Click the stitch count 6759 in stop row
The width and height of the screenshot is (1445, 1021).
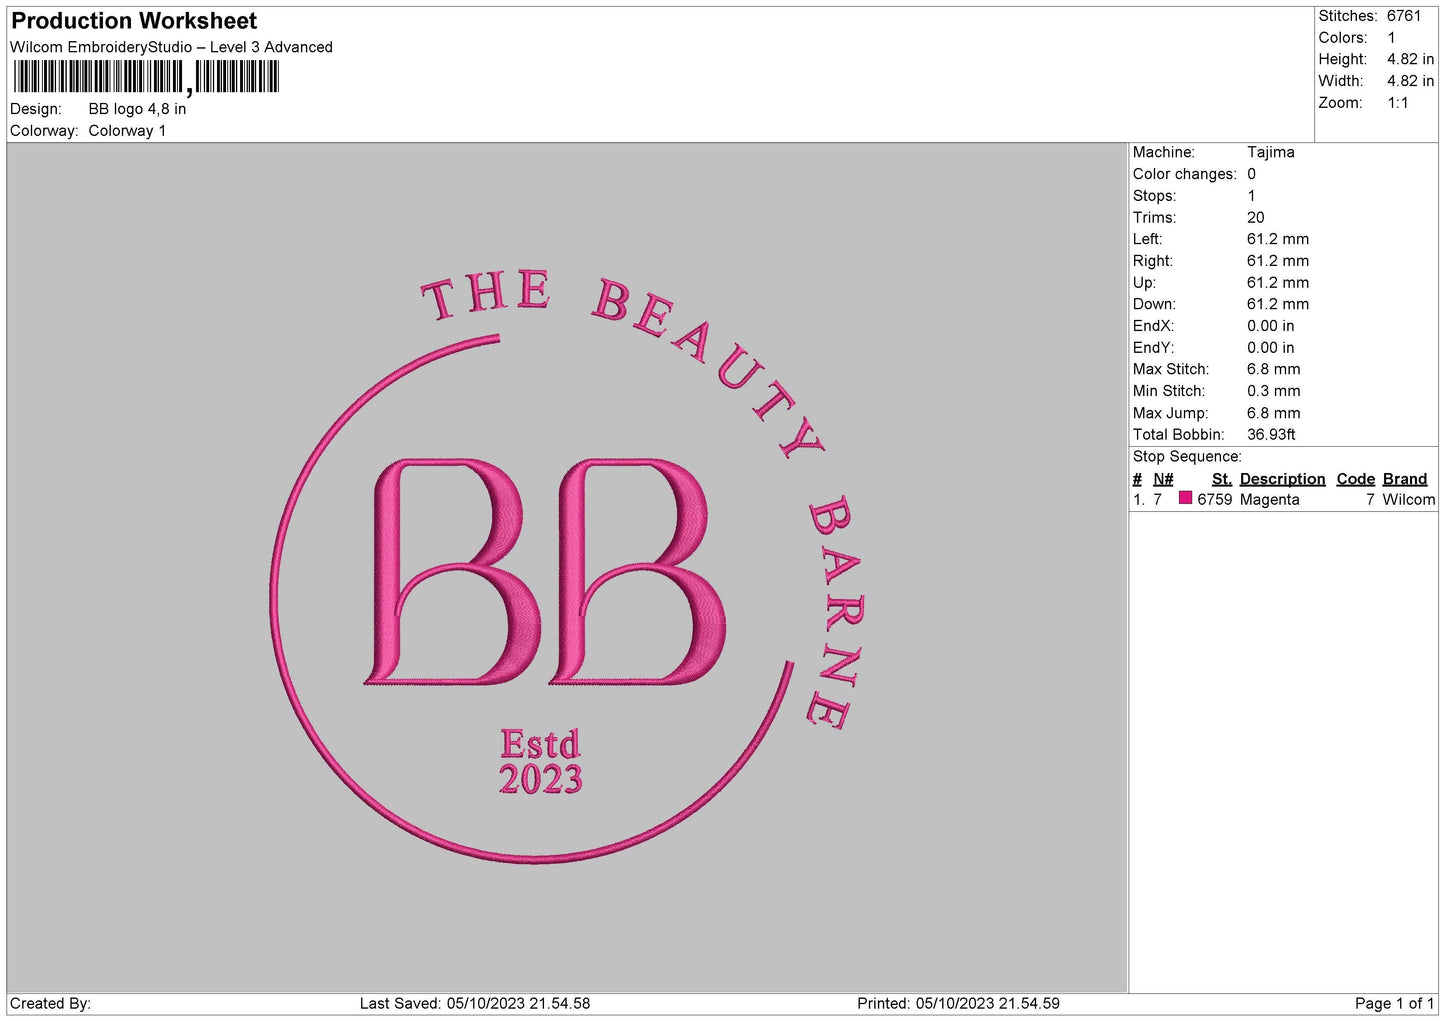pyautogui.click(x=1214, y=499)
